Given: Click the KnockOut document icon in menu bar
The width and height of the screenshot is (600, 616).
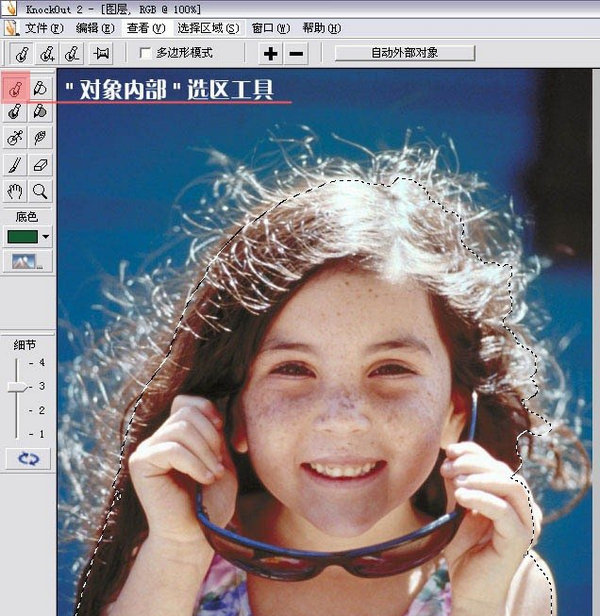Looking at the screenshot, I should click(x=12, y=28).
